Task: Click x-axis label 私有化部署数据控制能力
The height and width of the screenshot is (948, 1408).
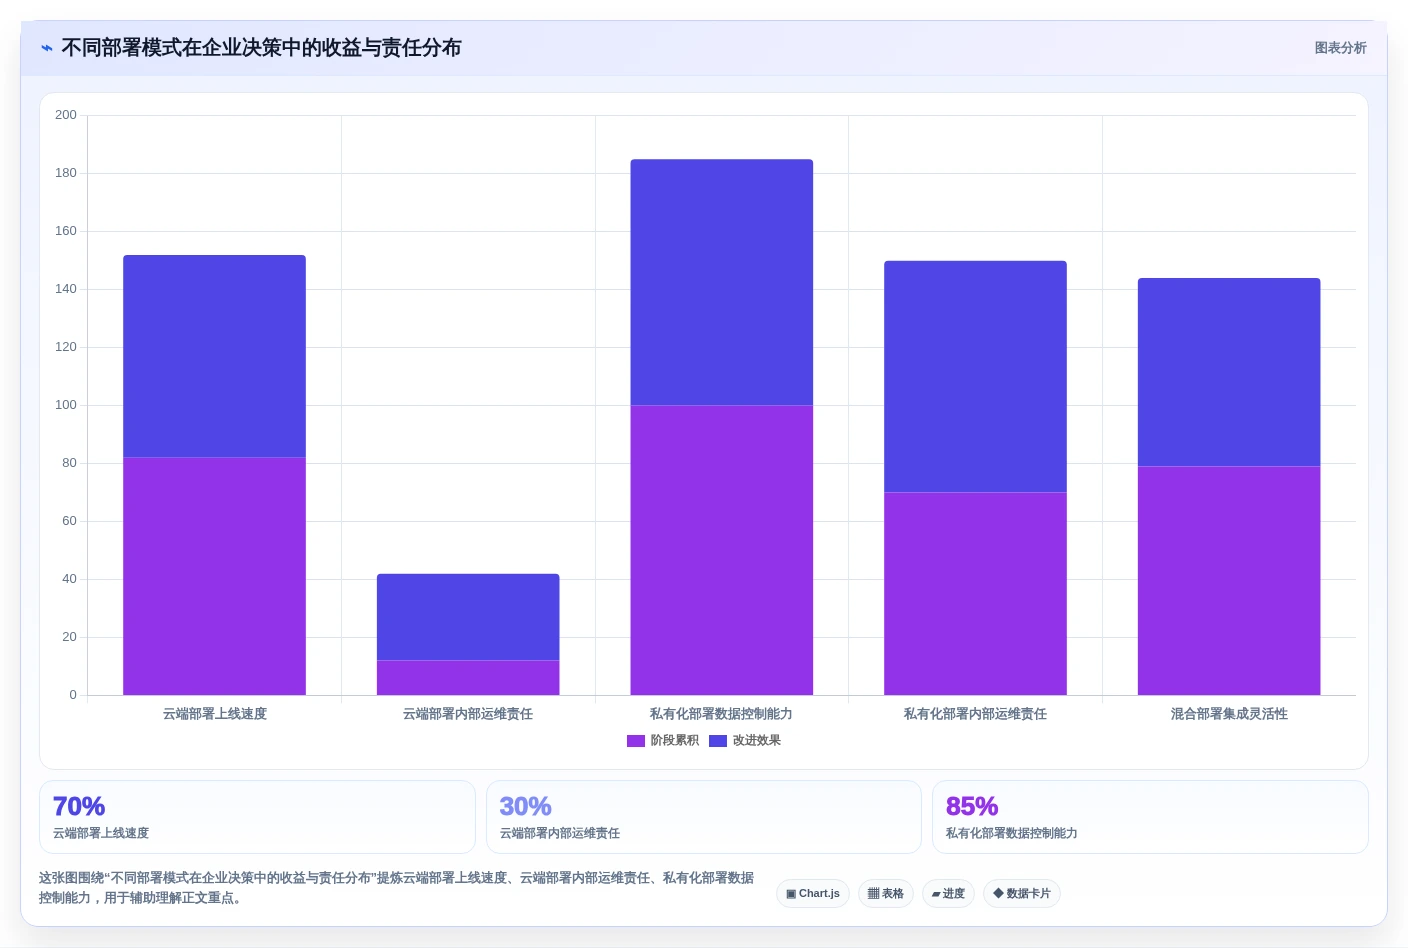Action: (x=722, y=714)
